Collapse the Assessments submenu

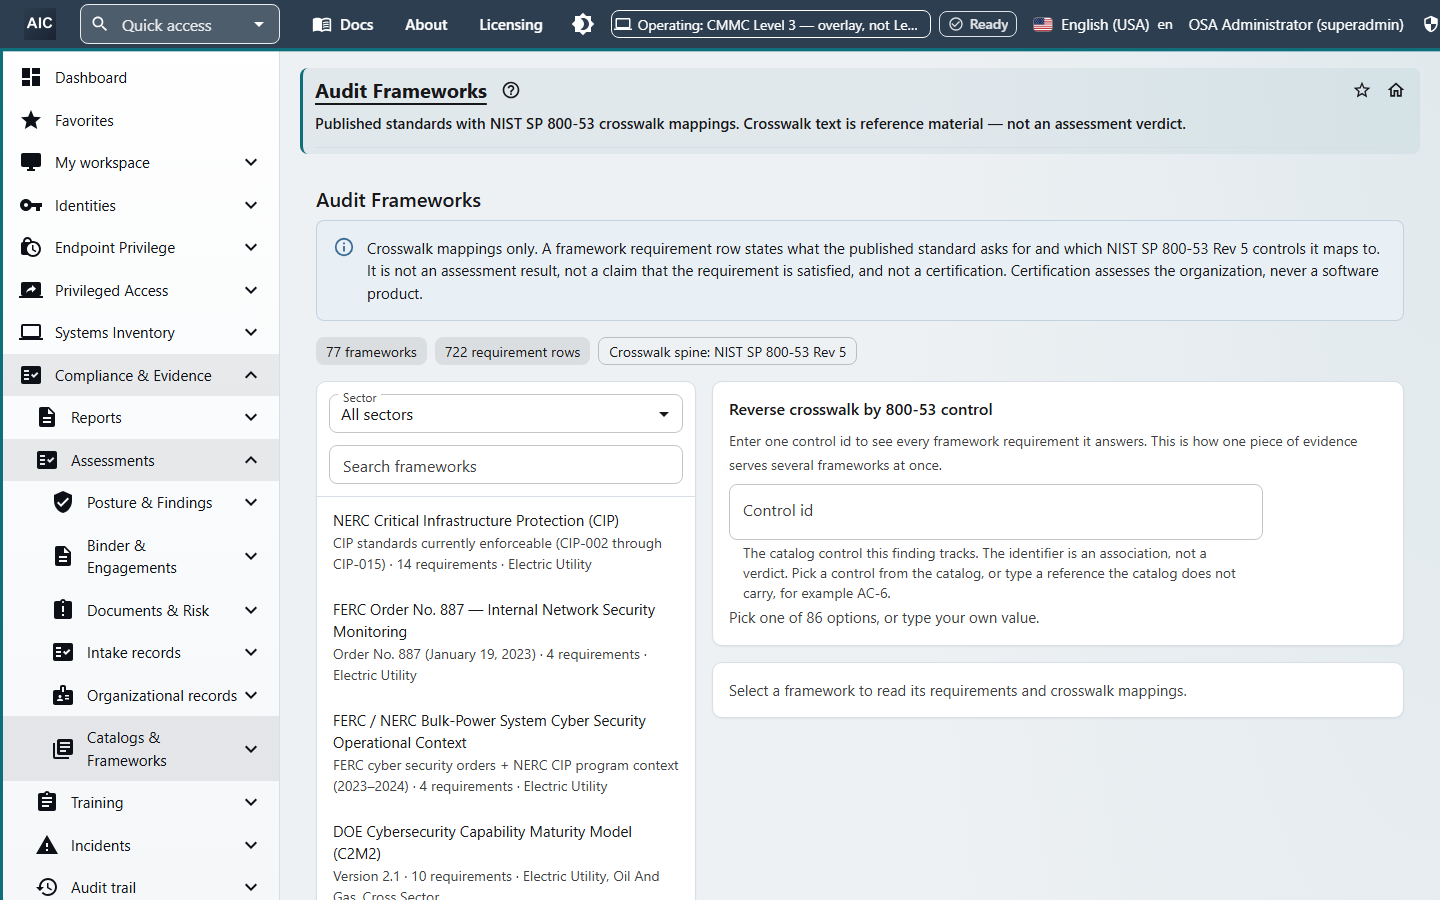(x=251, y=460)
